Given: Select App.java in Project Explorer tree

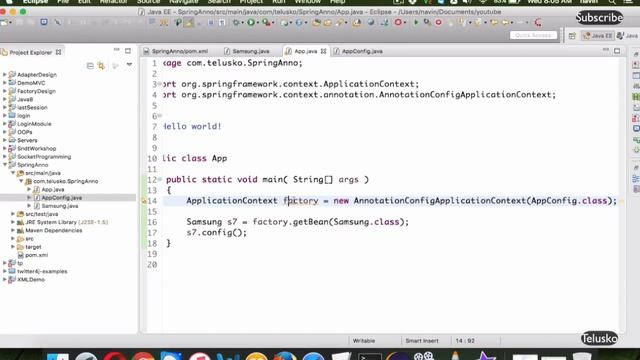Looking at the screenshot, I should (x=53, y=189).
